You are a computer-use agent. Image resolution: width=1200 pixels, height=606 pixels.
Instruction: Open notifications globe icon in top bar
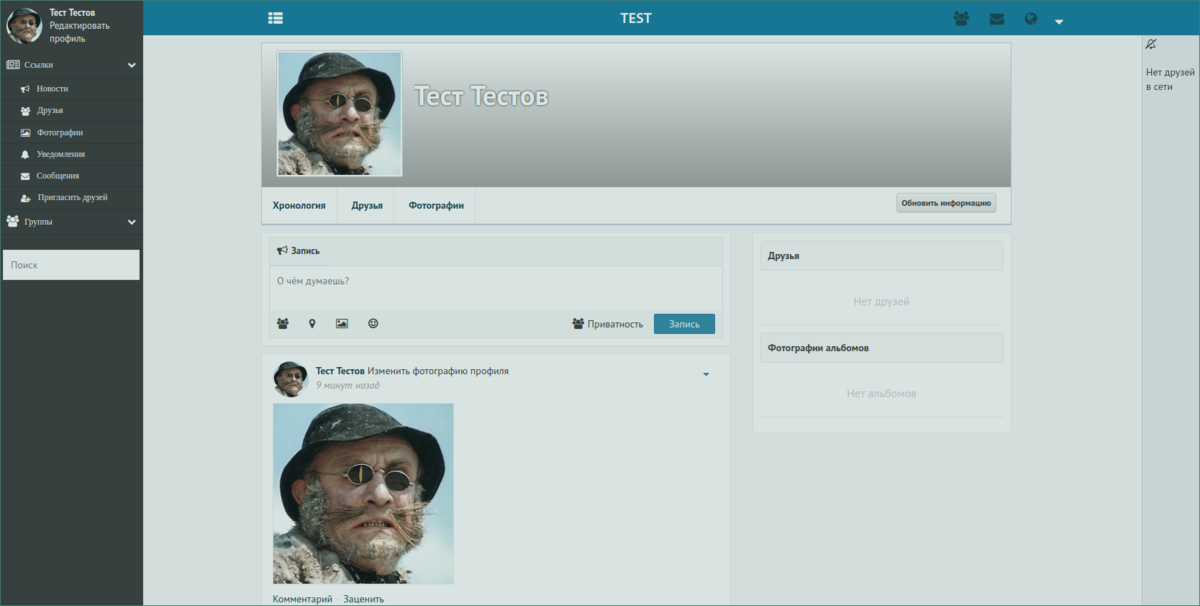pyautogui.click(x=1031, y=19)
